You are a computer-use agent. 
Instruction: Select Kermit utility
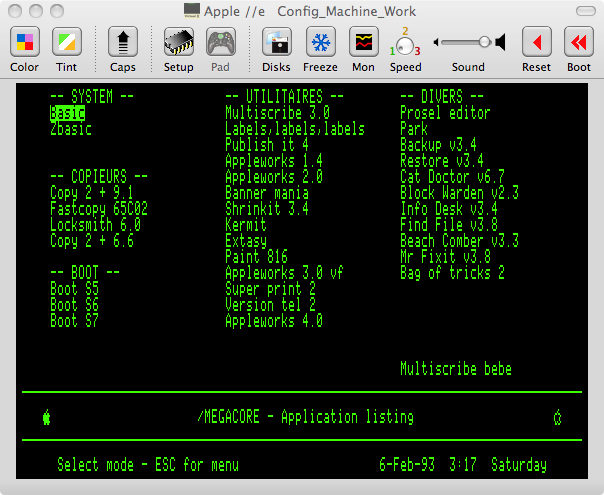pyautogui.click(x=246, y=225)
